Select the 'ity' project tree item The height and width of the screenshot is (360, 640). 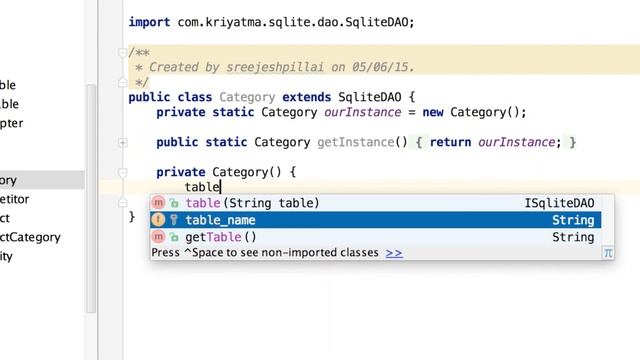point(6,256)
